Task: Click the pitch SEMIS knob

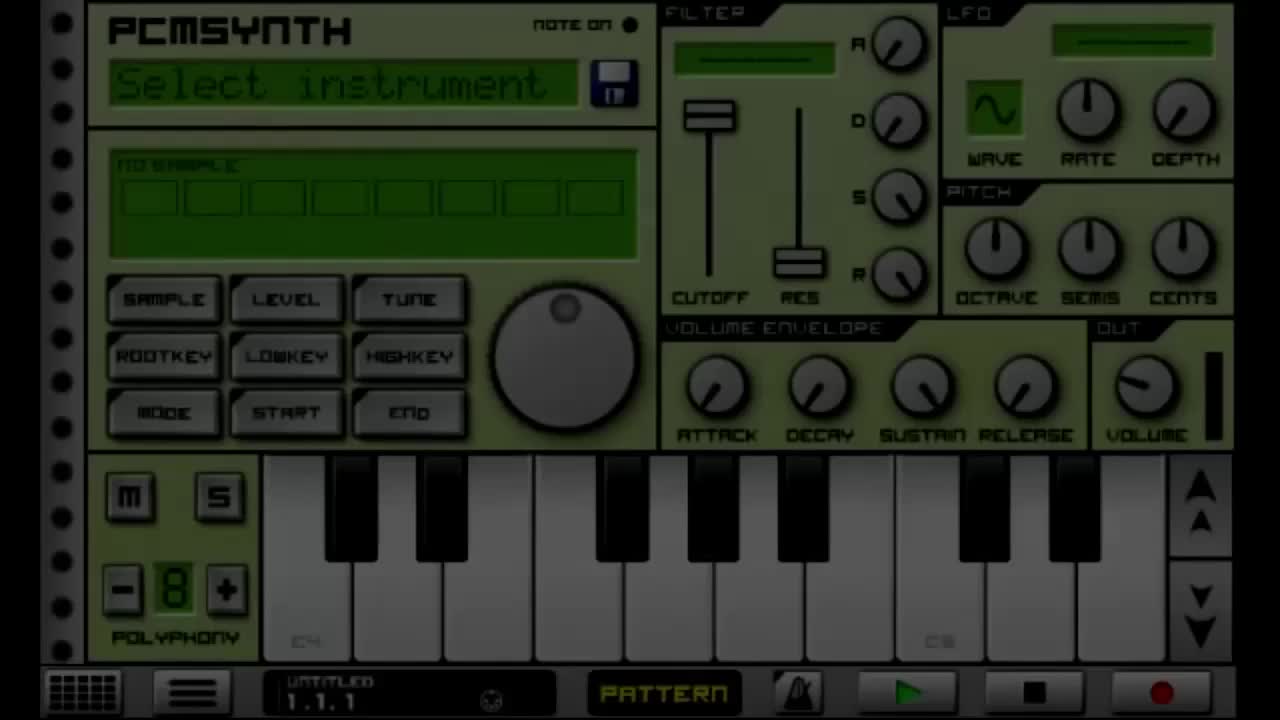Action: point(1089,249)
